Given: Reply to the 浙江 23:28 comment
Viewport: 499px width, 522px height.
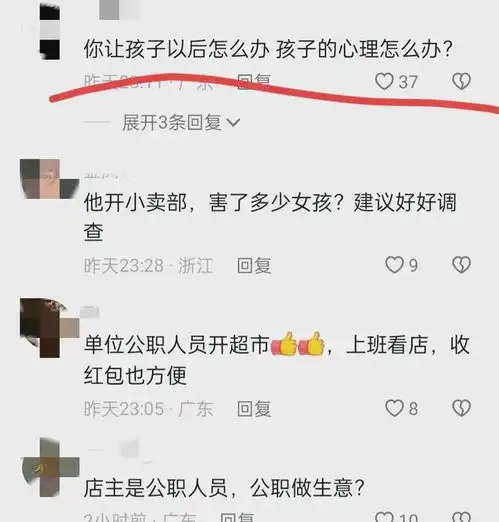Looking at the screenshot, I should (x=254, y=266).
